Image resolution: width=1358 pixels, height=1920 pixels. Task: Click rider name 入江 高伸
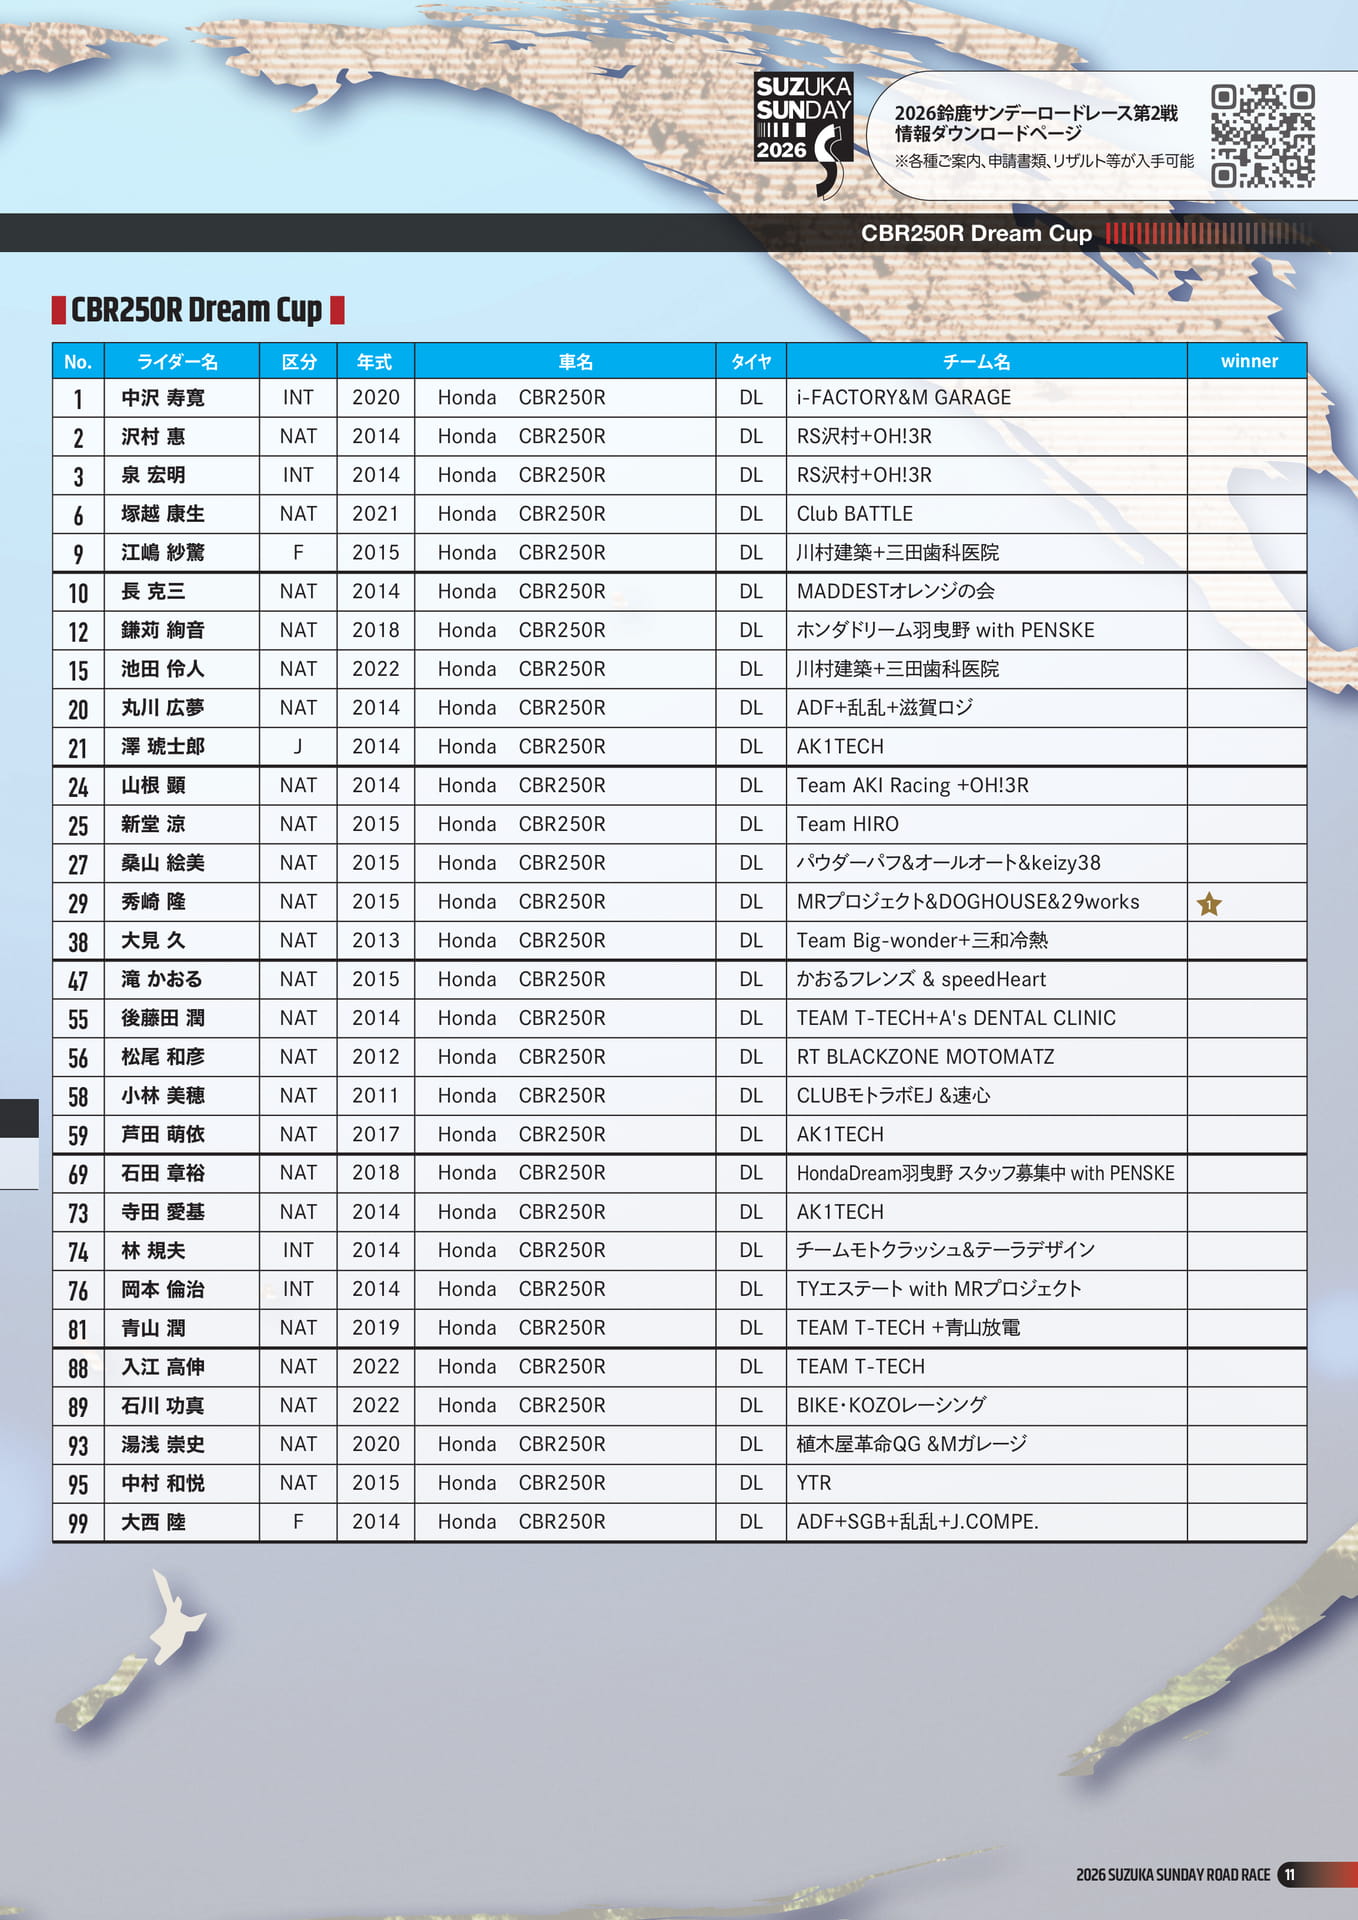(x=163, y=1367)
